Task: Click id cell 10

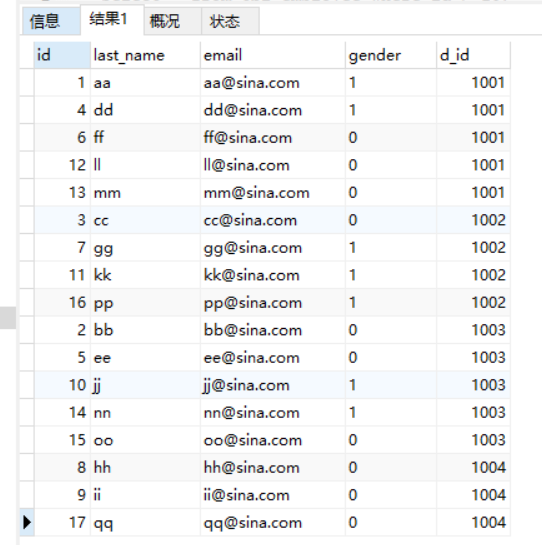Action: click(62, 385)
